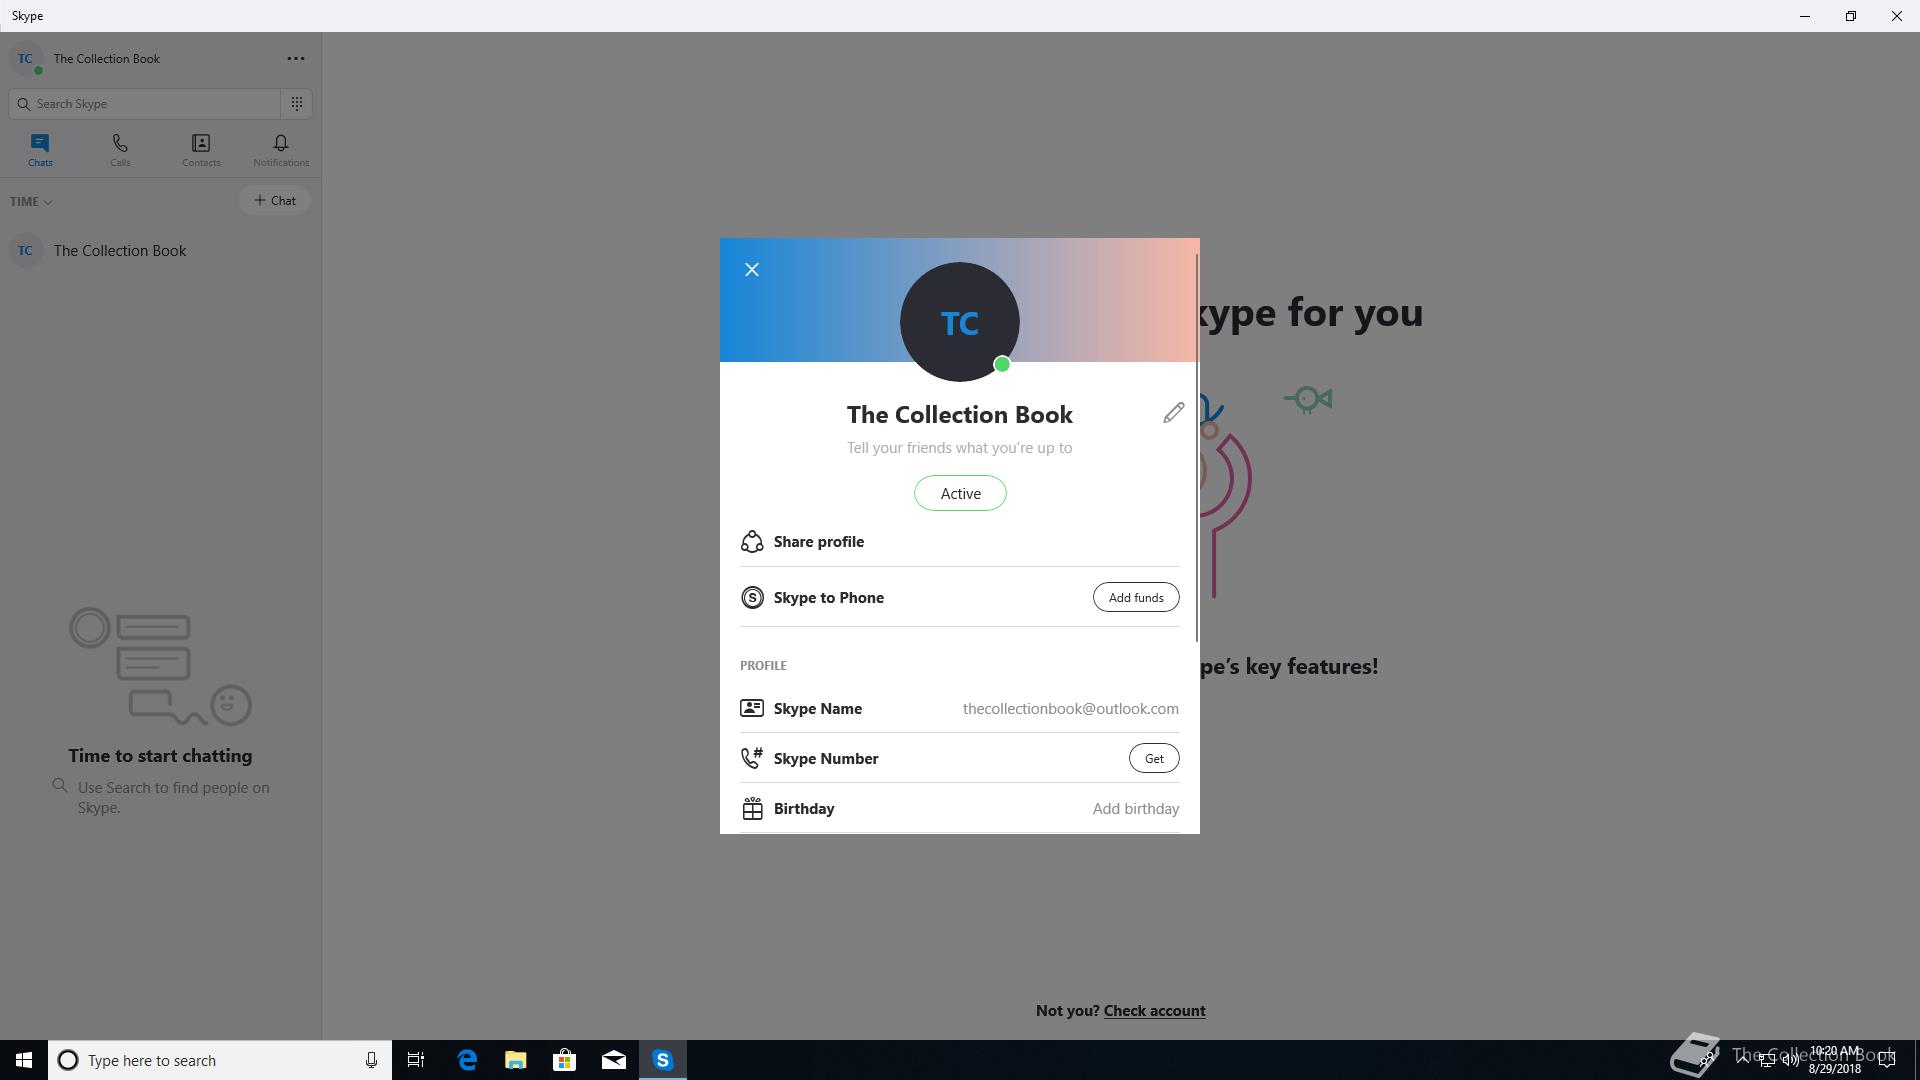This screenshot has width=1920, height=1080.
Task: Open the more options ellipsis menu
Action: (296, 58)
